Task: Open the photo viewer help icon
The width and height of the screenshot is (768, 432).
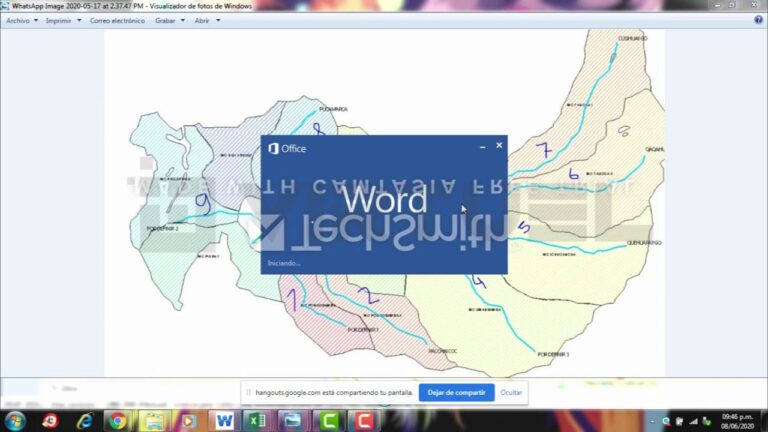Action: click(x=758, y=20)
